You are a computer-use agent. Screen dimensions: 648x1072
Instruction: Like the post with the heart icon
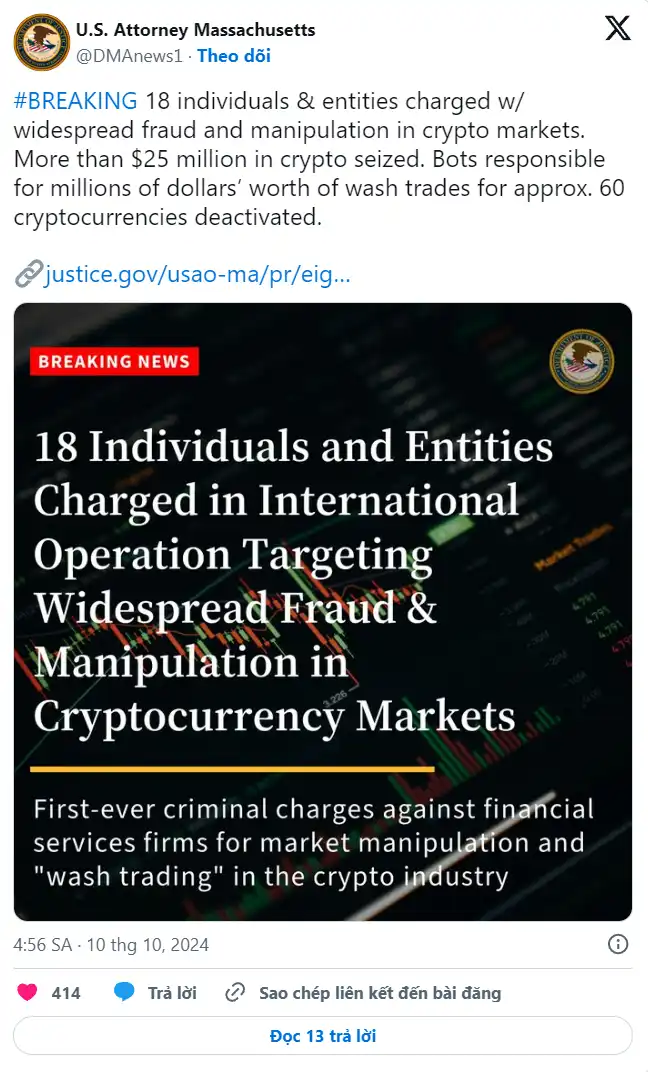pos(28,993)
